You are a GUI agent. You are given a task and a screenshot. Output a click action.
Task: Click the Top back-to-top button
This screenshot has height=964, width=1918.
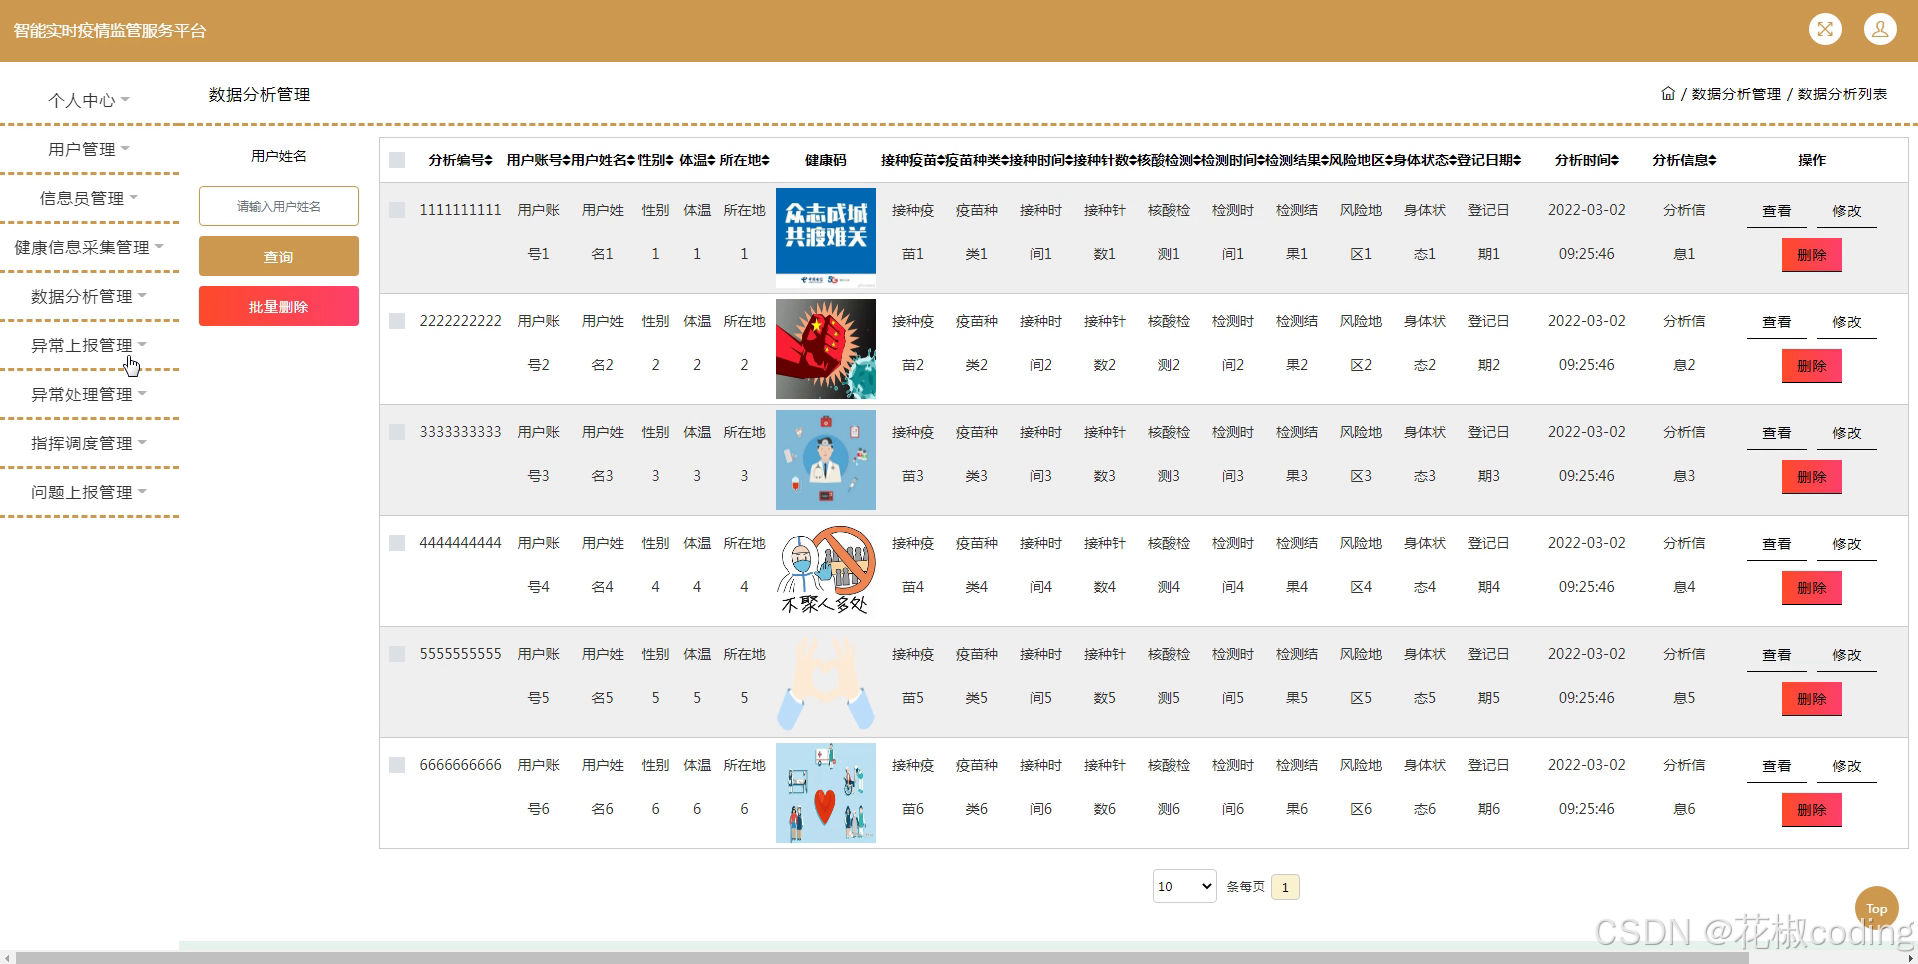pos(1876,908)
